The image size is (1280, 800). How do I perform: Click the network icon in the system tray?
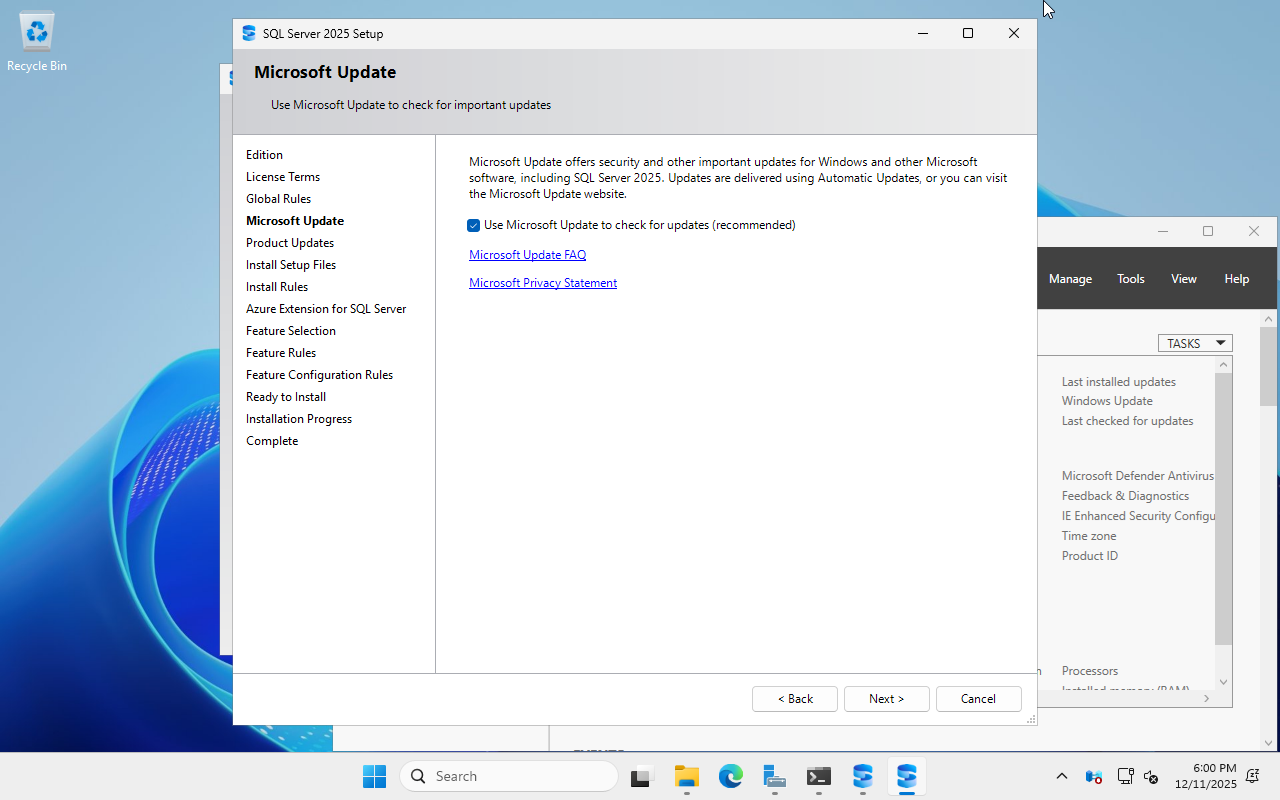pyautogui.click(x=1125, y=776)
